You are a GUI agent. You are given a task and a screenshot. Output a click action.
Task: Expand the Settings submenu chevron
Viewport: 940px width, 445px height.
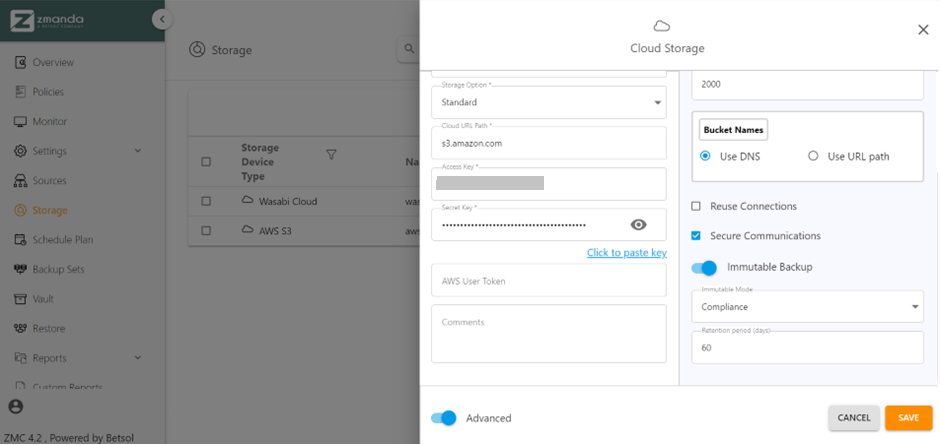[137, 151]
